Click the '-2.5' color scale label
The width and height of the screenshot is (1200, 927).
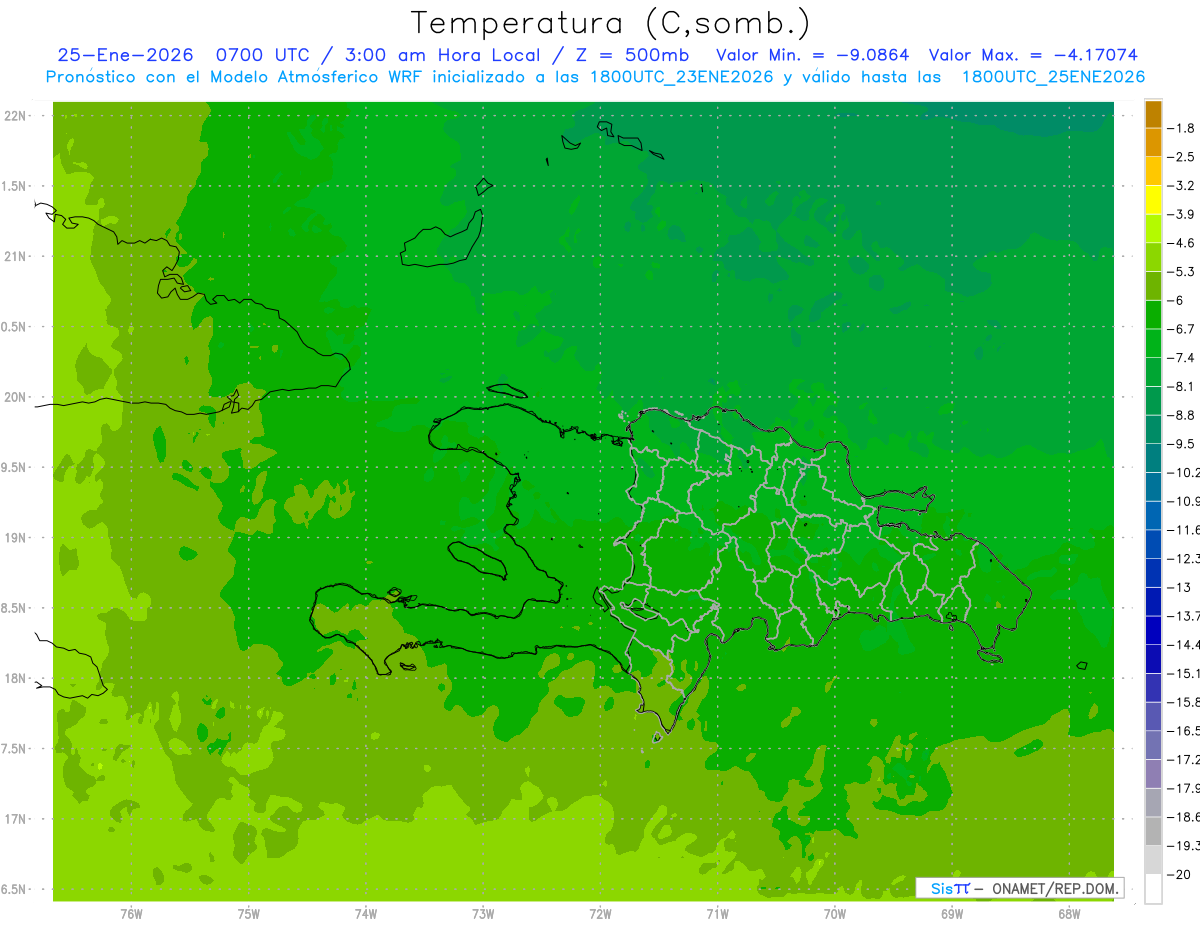pyautogui.click(x=1180, y=157)
